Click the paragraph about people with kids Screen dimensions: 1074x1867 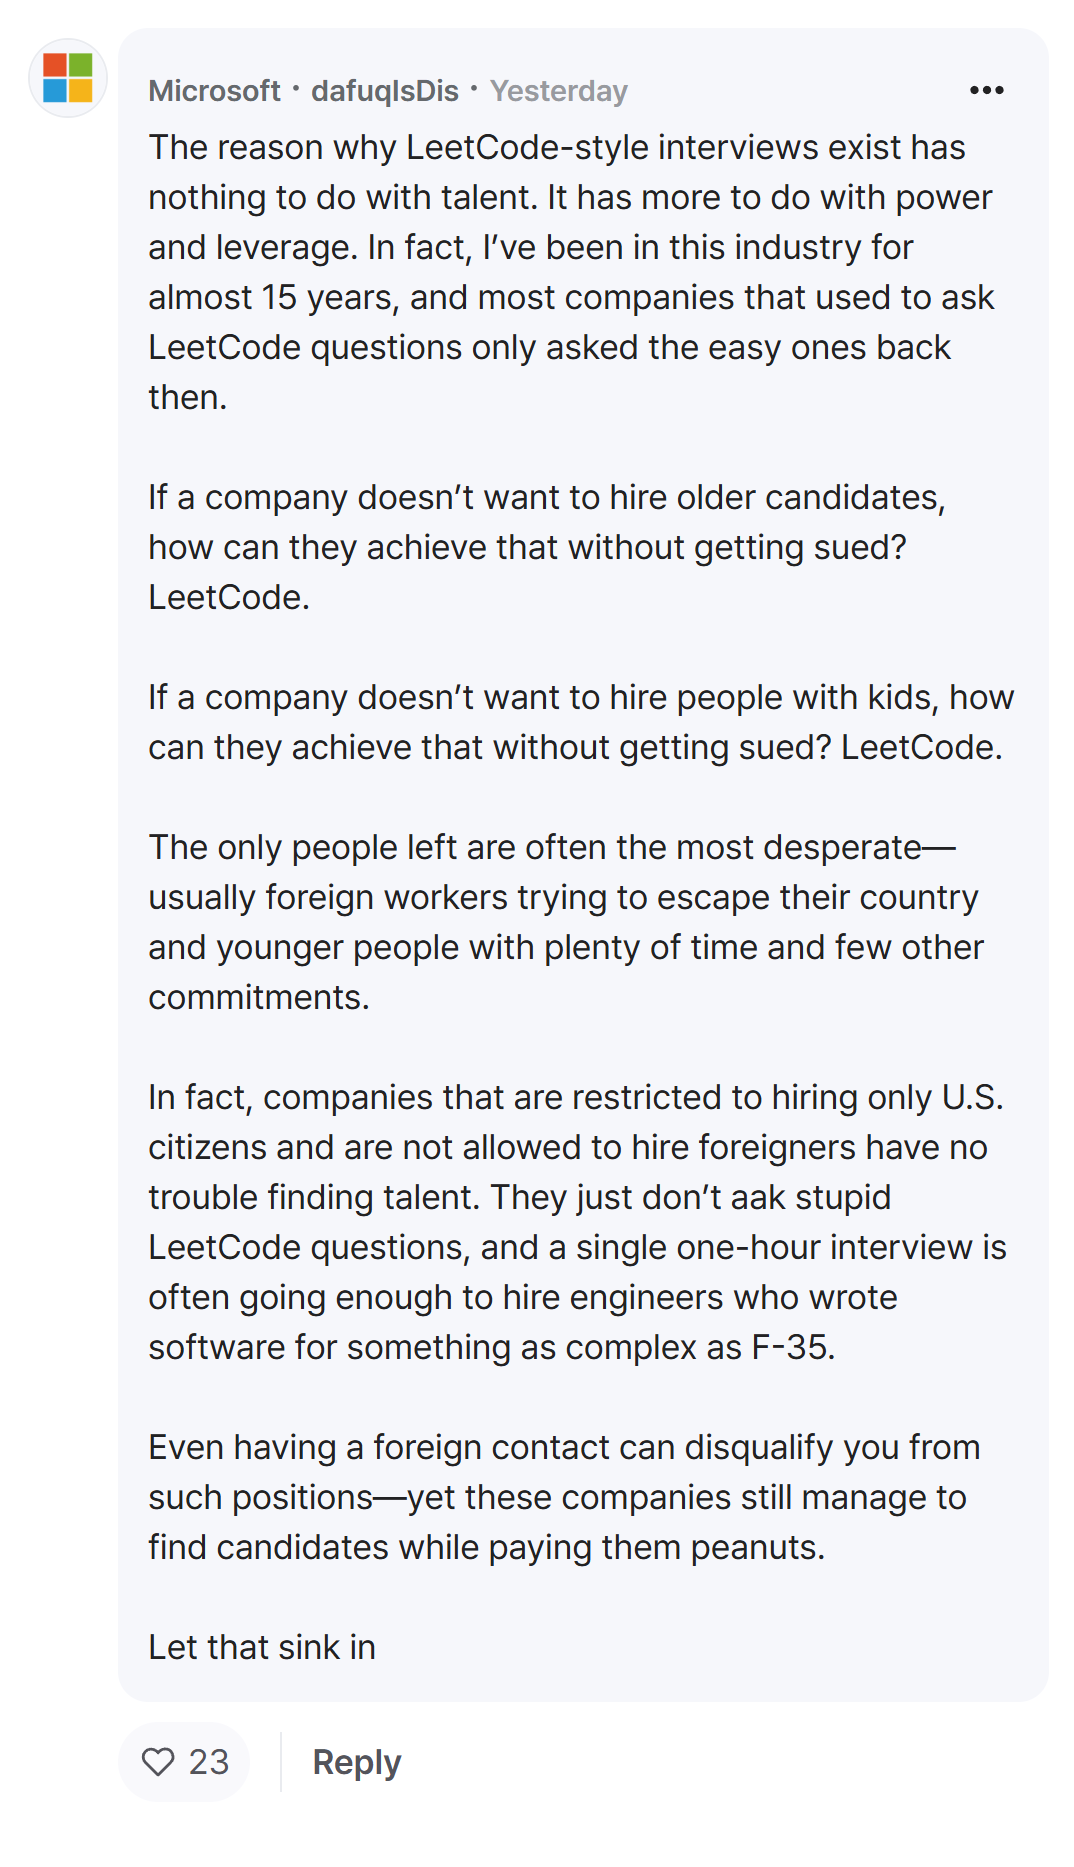pos(581,722)
